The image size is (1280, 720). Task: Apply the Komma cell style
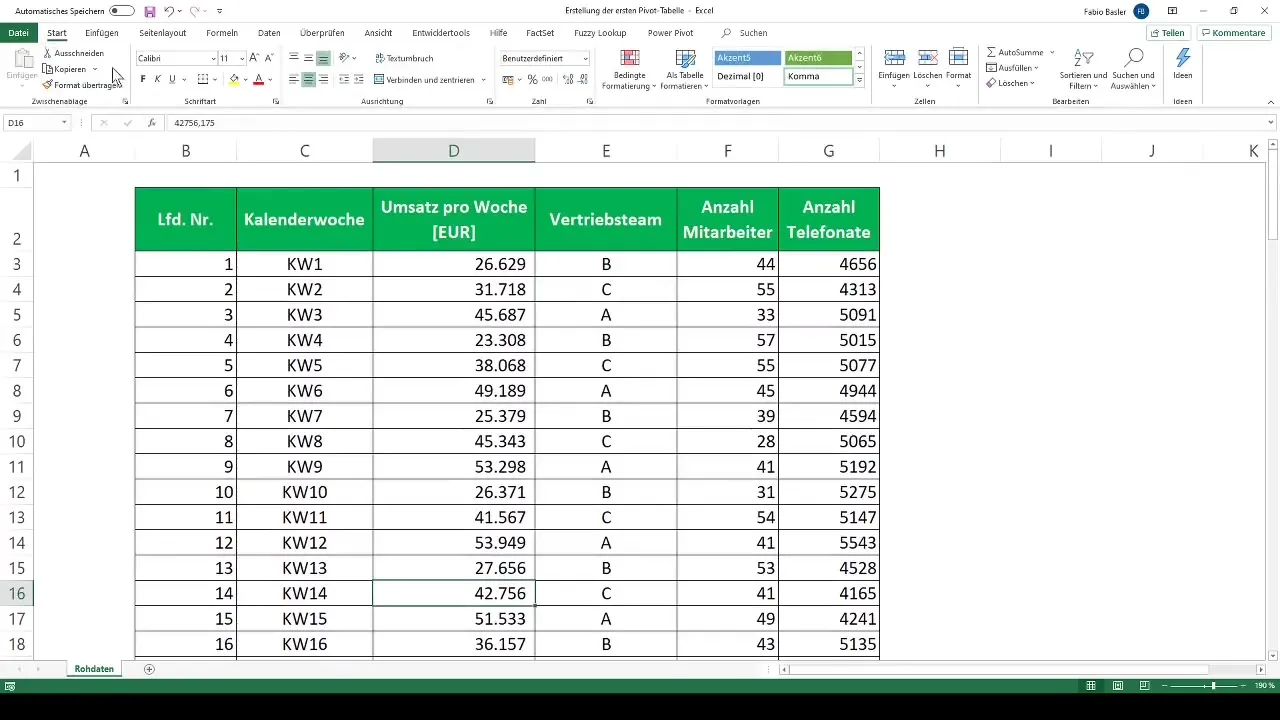(818, 76)
